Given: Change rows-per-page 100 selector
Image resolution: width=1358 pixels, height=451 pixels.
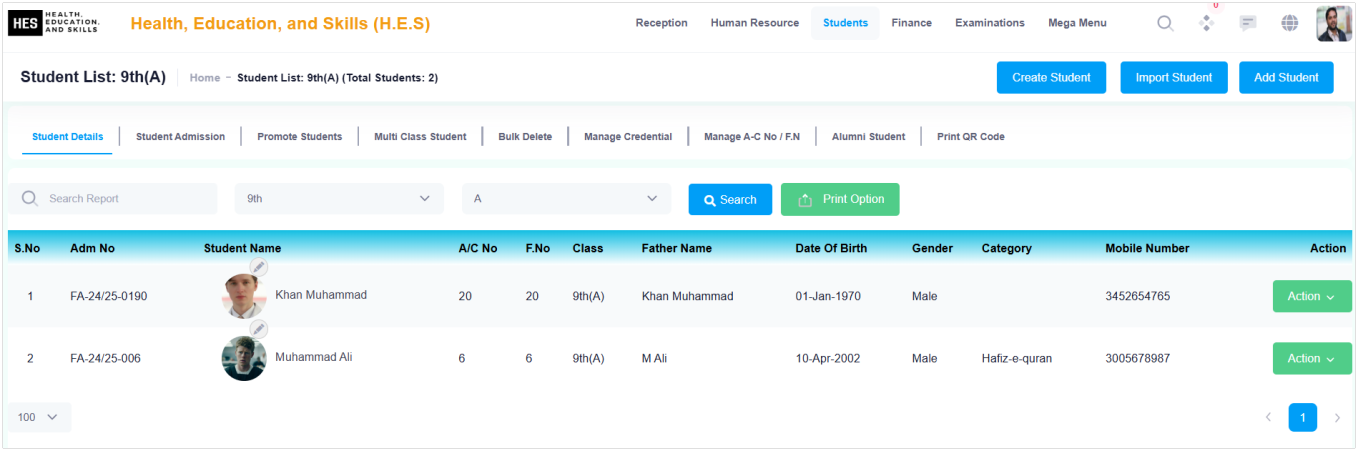Looking at the screenshot, I should click(39, 417).
